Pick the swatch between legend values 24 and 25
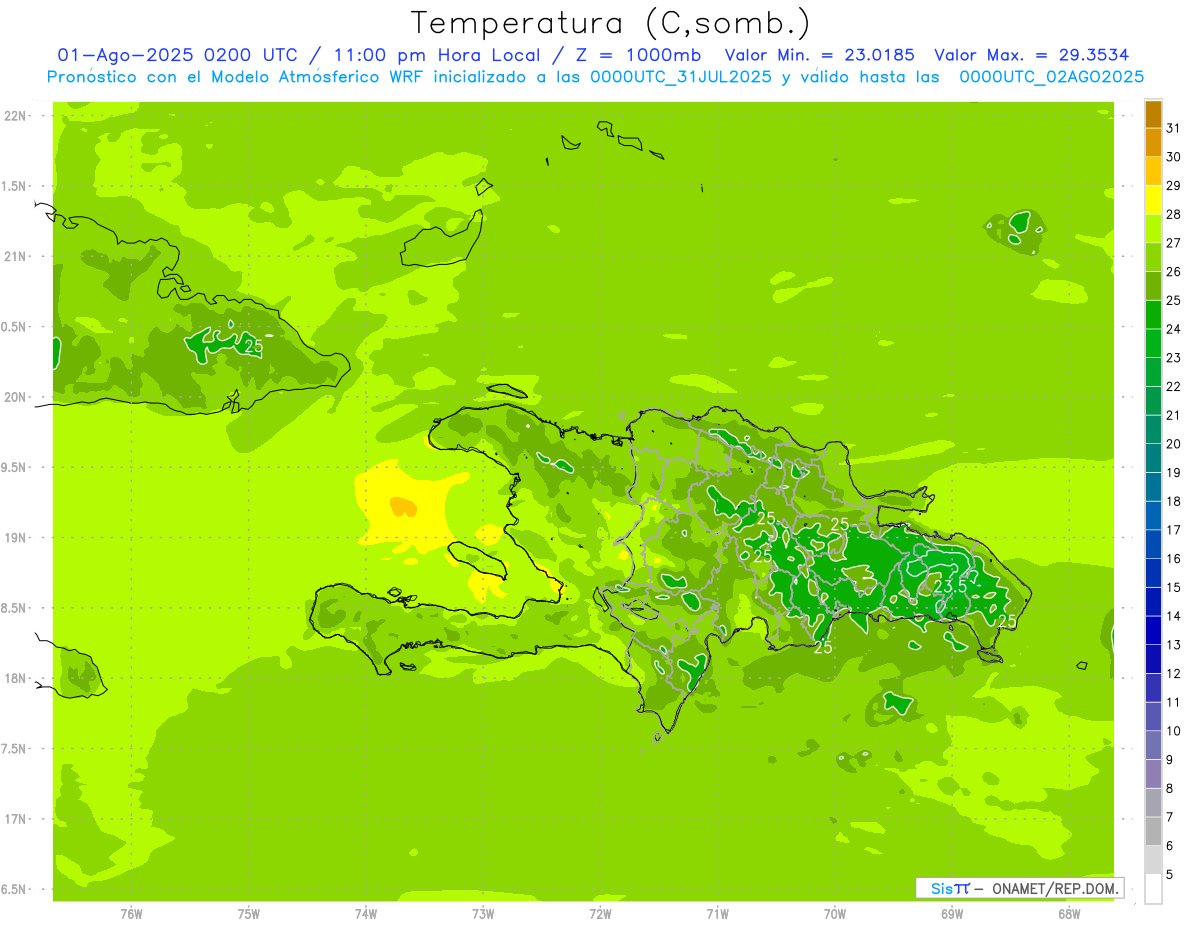This screenshot has height=927, width=1200. (x=1153, y=314)
